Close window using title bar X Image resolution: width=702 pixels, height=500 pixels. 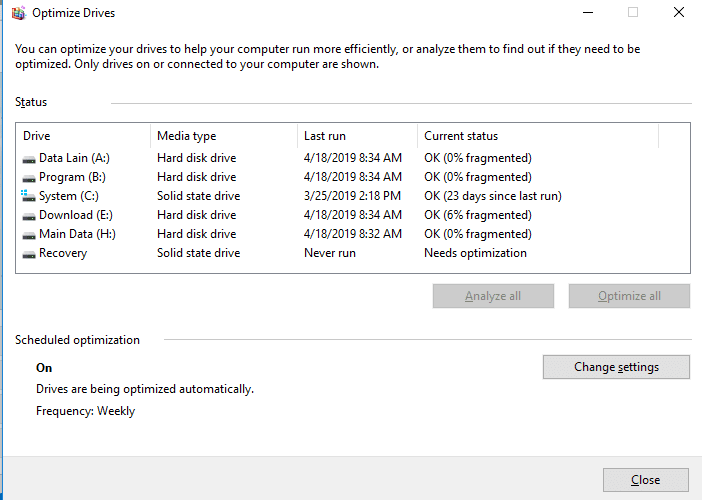[x=679, y=13]
